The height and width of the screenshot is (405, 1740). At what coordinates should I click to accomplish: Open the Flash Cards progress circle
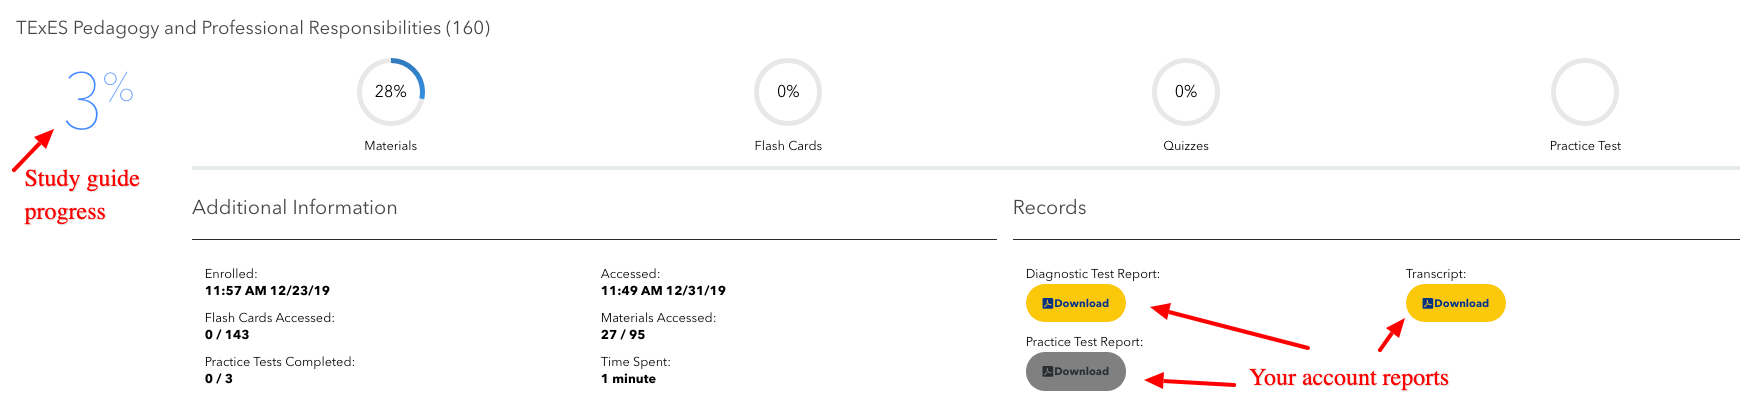coord(788,92)
